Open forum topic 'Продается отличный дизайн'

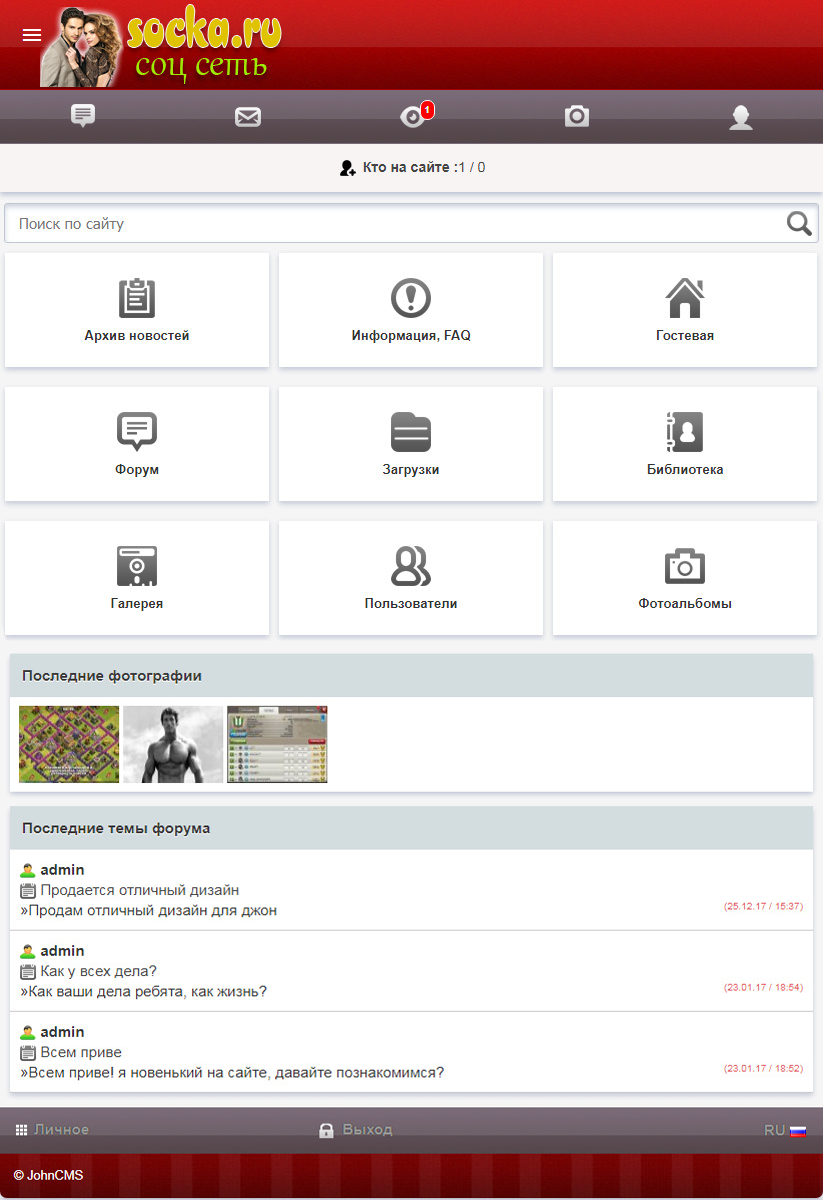(140, 890)
